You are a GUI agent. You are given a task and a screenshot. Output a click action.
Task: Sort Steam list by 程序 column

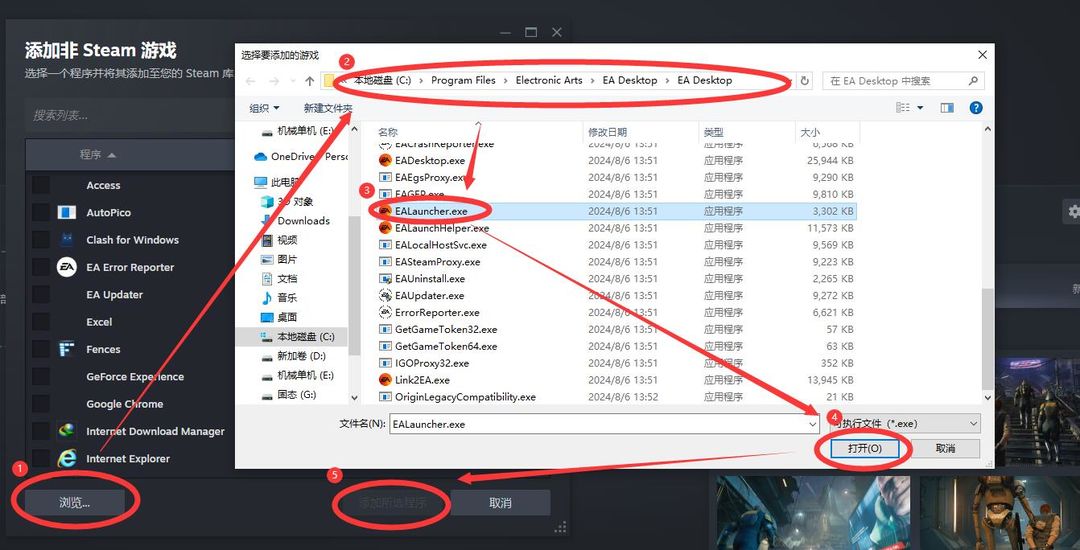point(97,155)
